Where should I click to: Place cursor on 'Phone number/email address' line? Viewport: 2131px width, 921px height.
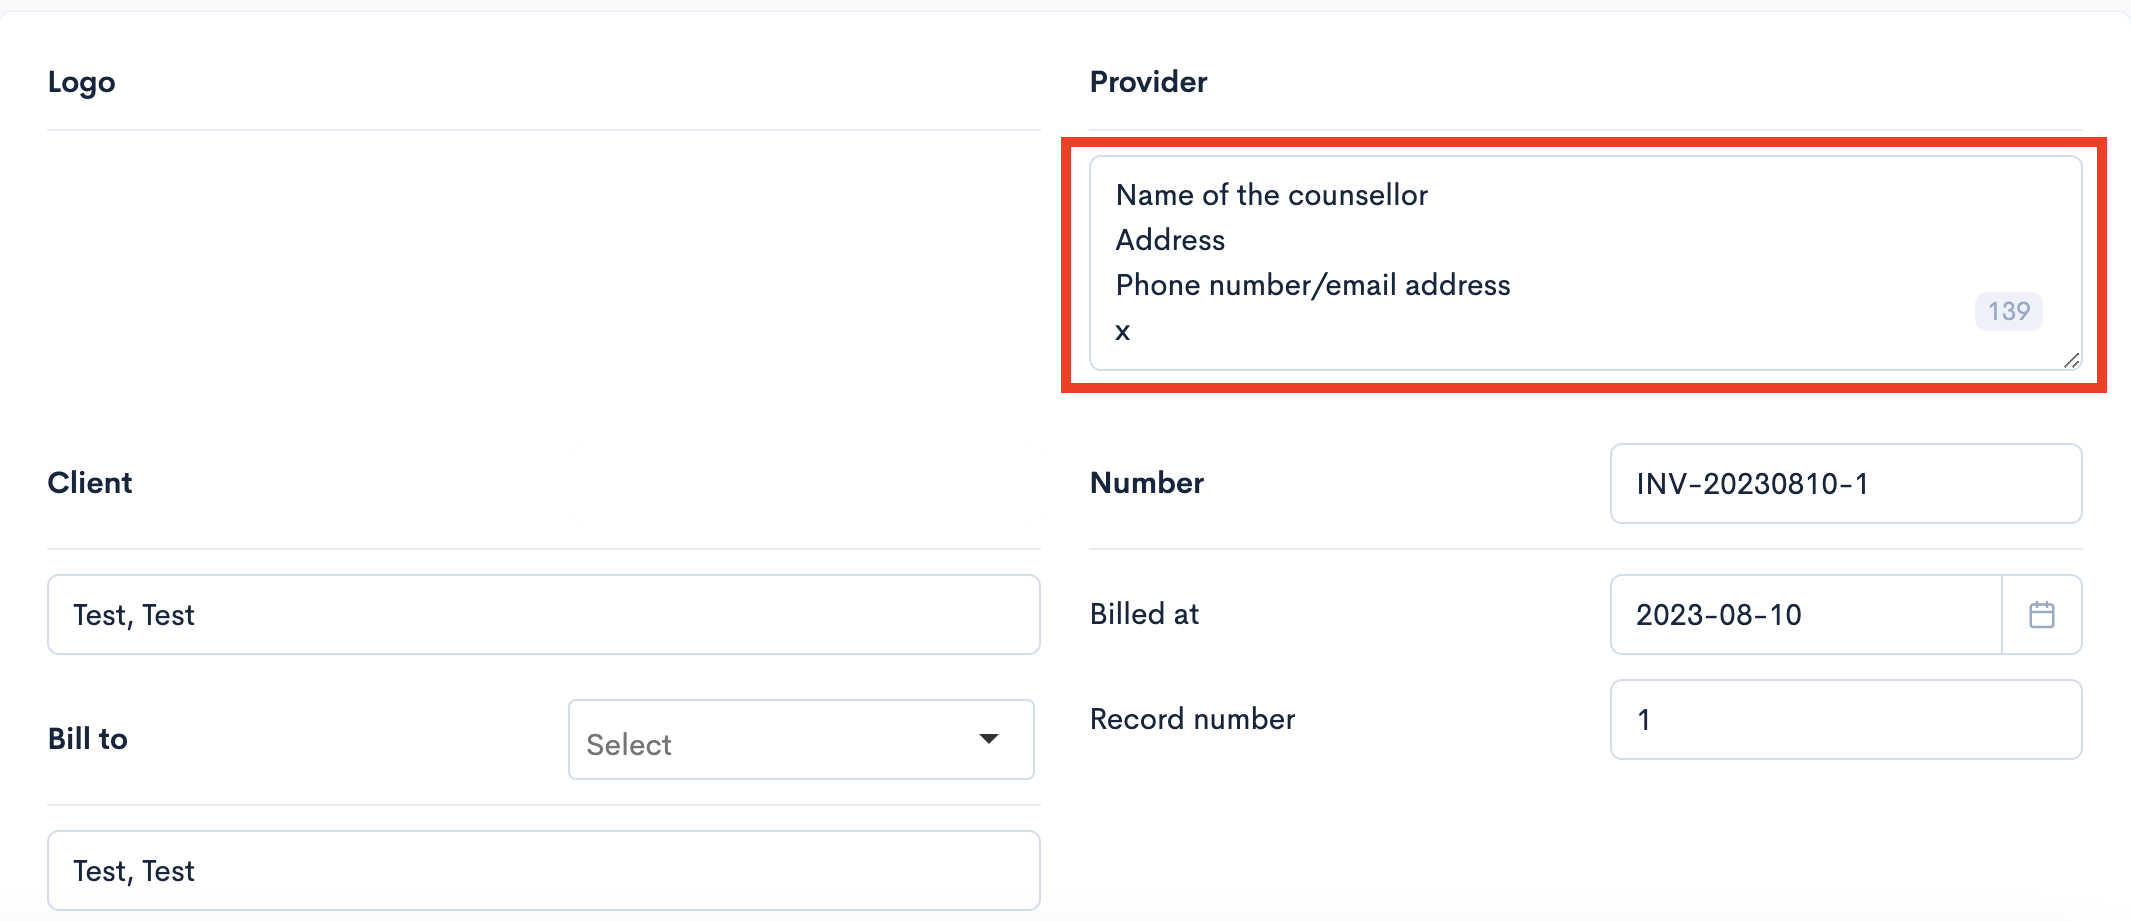tap(1313, 285)
